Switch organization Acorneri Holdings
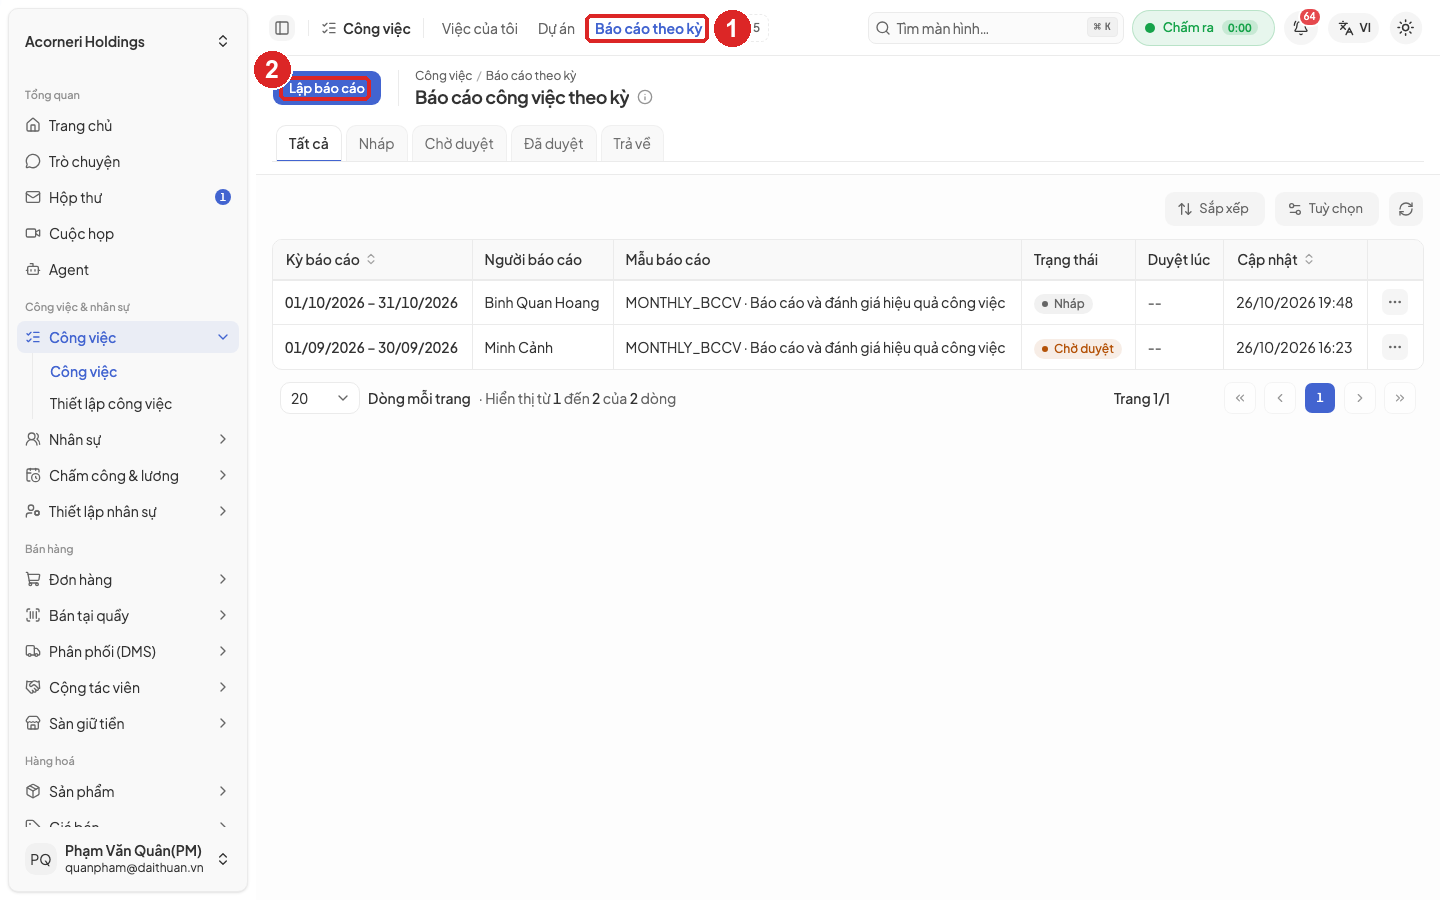The width and height of the screenshot is (1440, 900). [127, 42]
